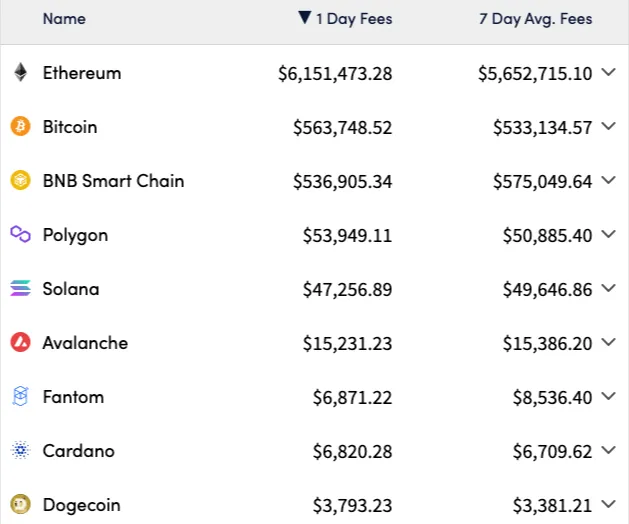Screen dimensions: 629x524
Task: Sort by 7 Day Avg. Fees column
Action: coord(536,19)
